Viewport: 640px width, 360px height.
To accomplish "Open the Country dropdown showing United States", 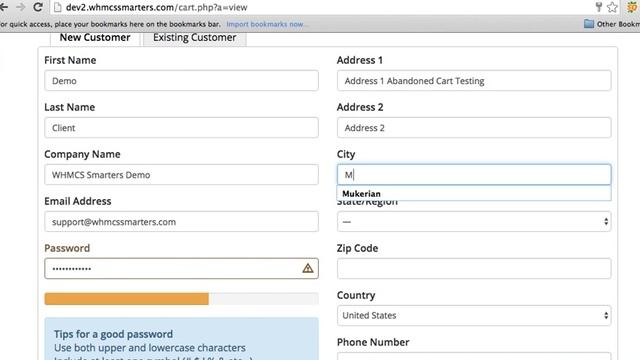I will [474, 316].
